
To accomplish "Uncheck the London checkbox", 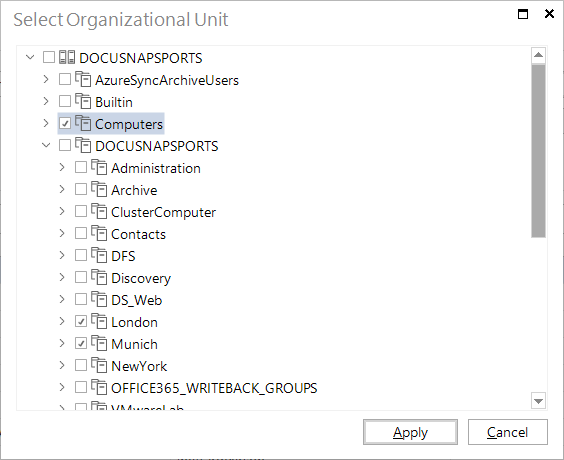I will (x=81, y=321).
